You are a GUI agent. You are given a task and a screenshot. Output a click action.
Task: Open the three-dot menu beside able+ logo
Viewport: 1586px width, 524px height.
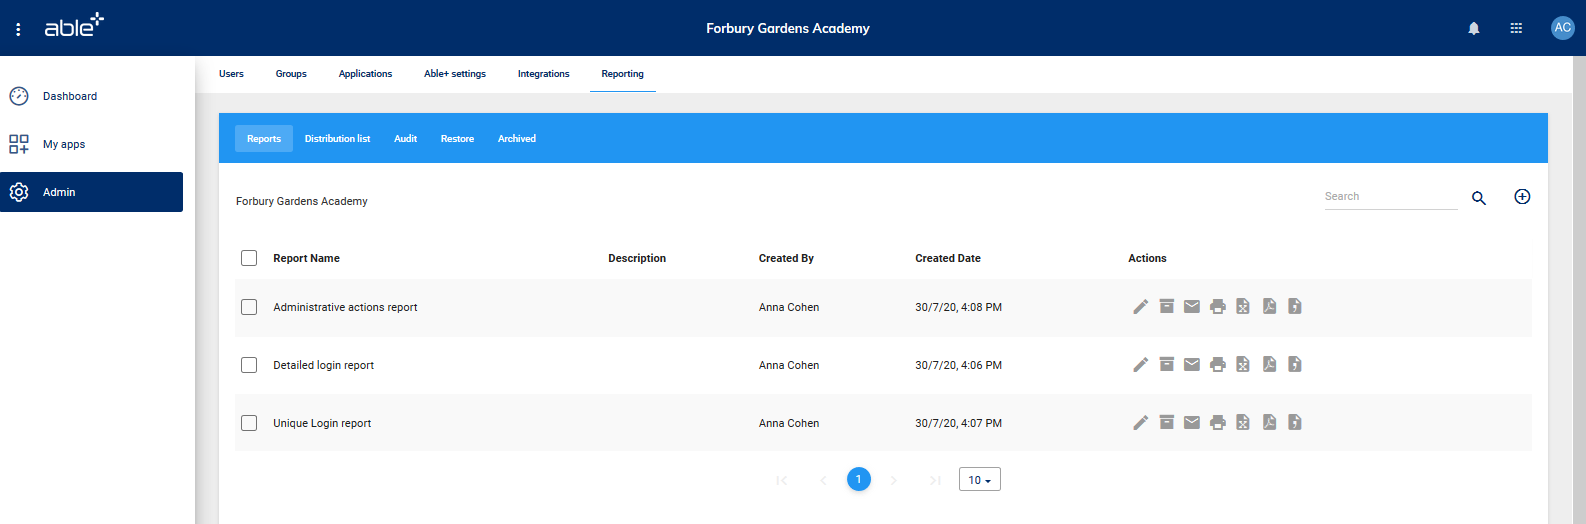[18, 29]
